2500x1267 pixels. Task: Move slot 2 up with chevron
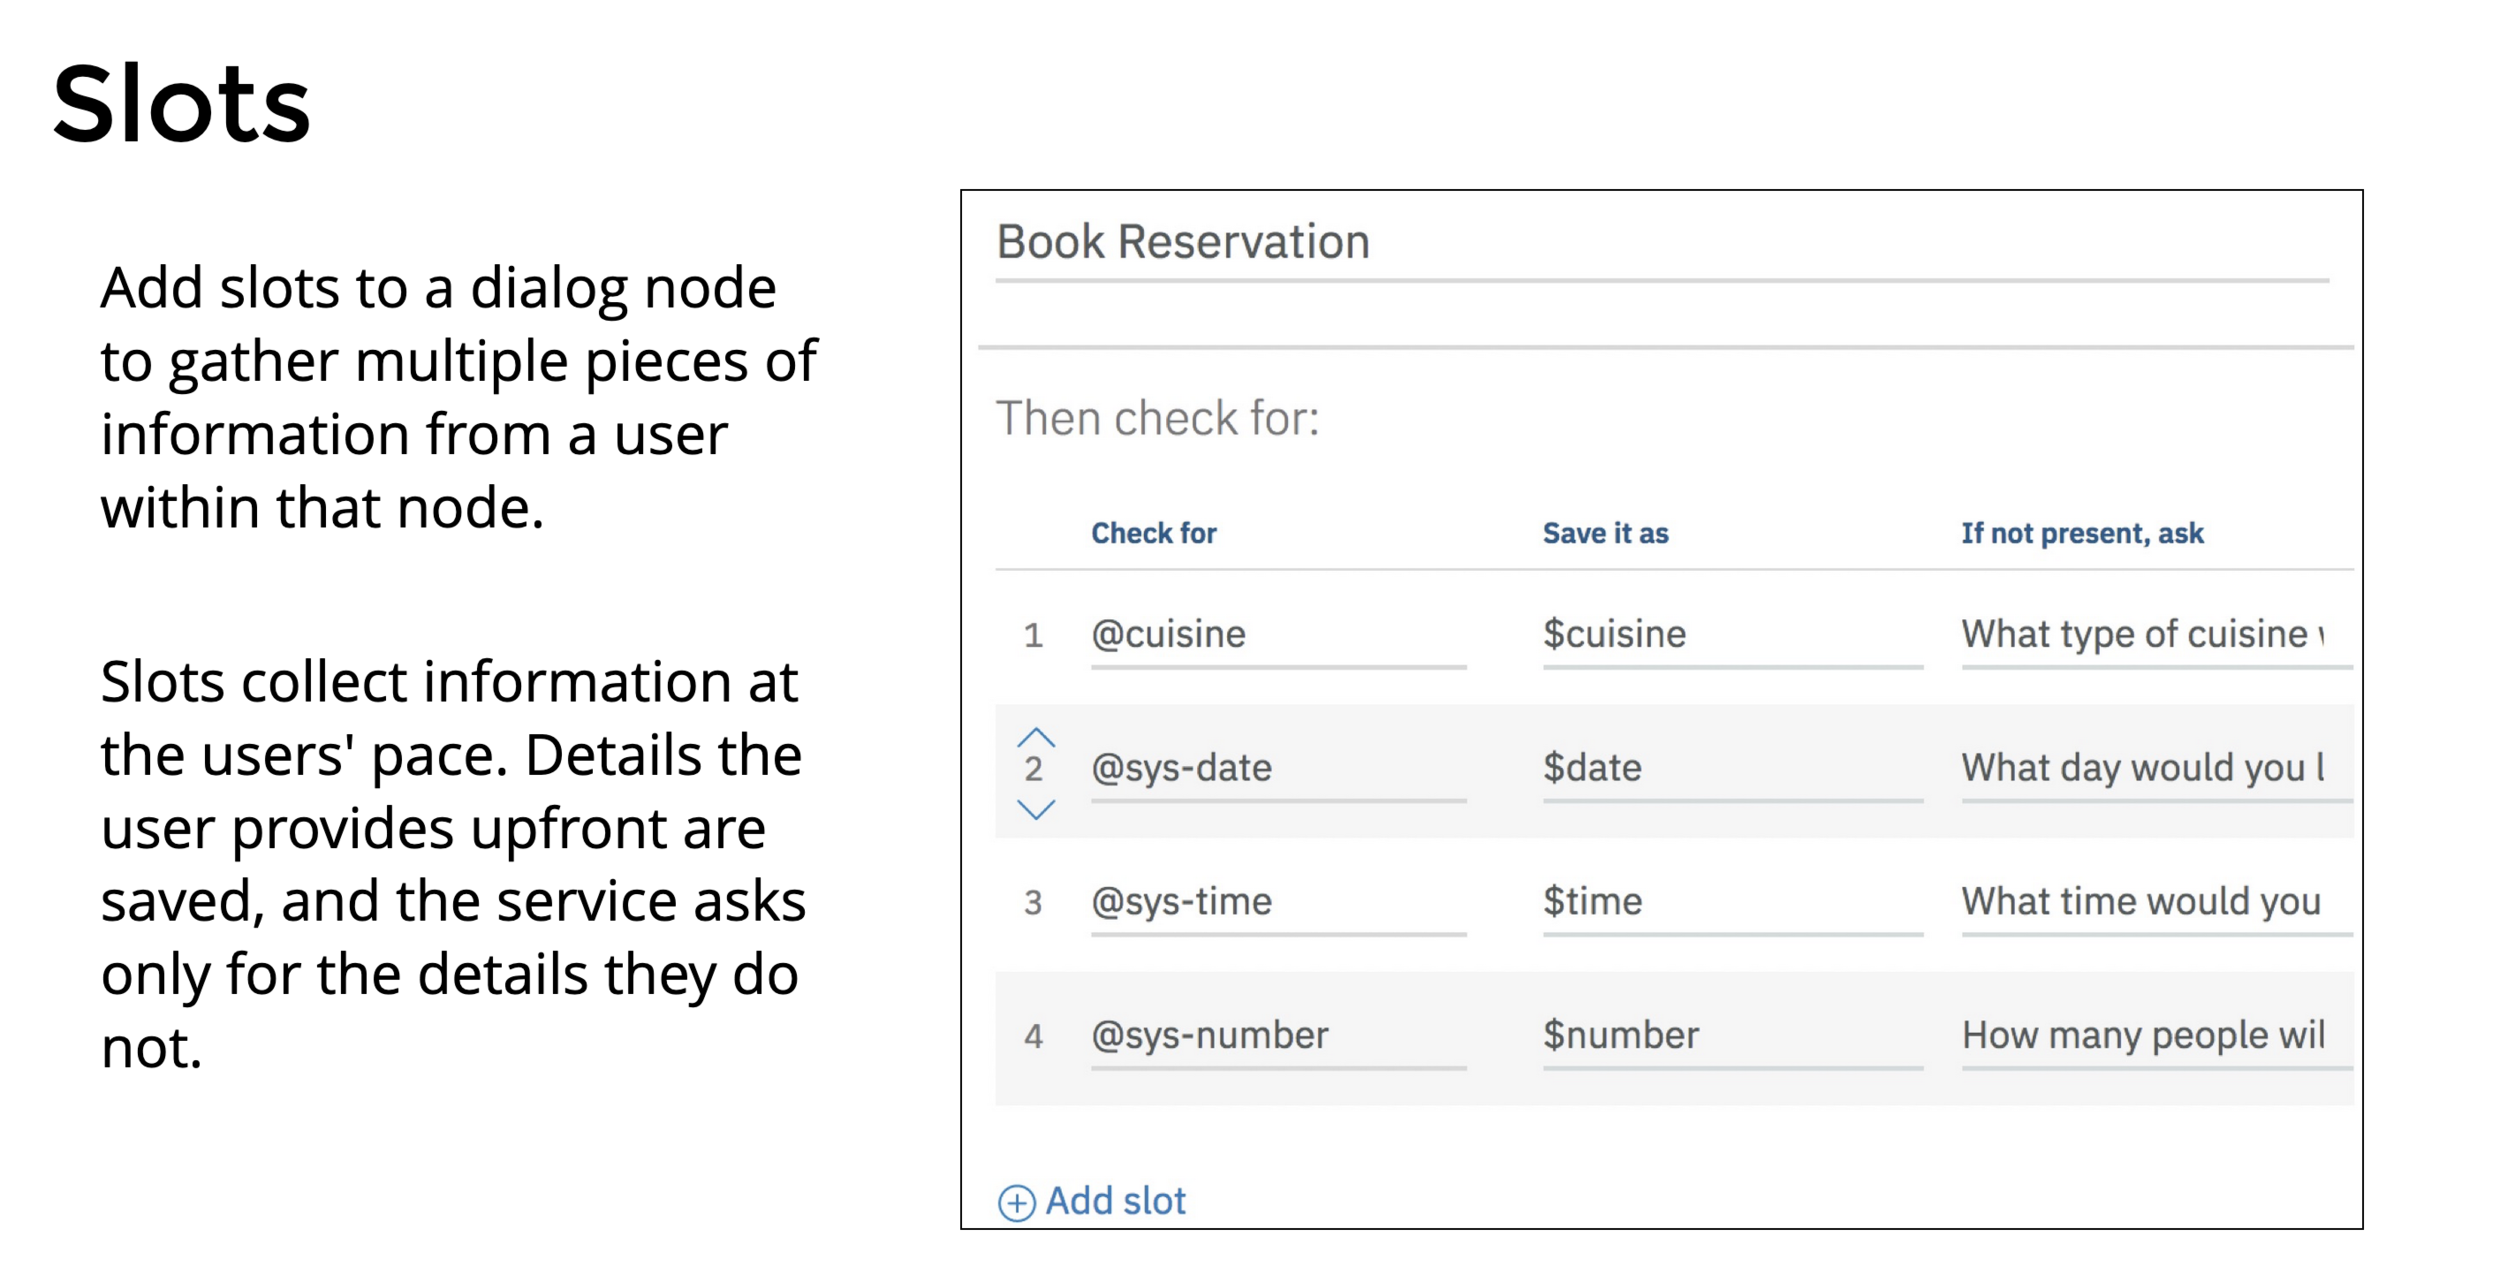point(1036,739)
